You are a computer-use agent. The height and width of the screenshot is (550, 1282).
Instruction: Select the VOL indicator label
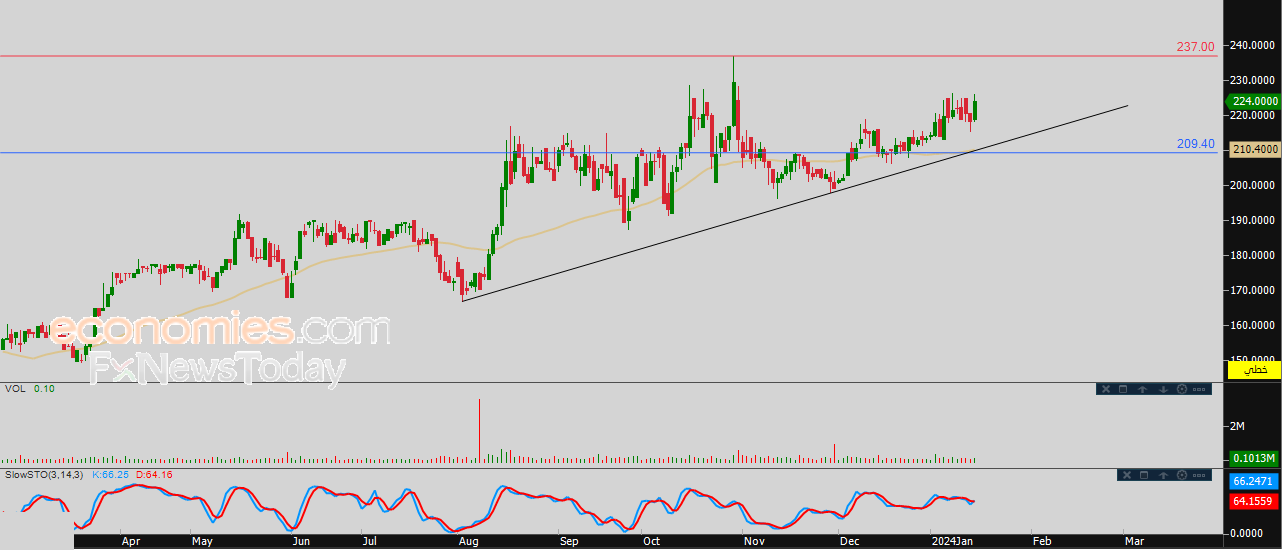click(x=15, y=388)
